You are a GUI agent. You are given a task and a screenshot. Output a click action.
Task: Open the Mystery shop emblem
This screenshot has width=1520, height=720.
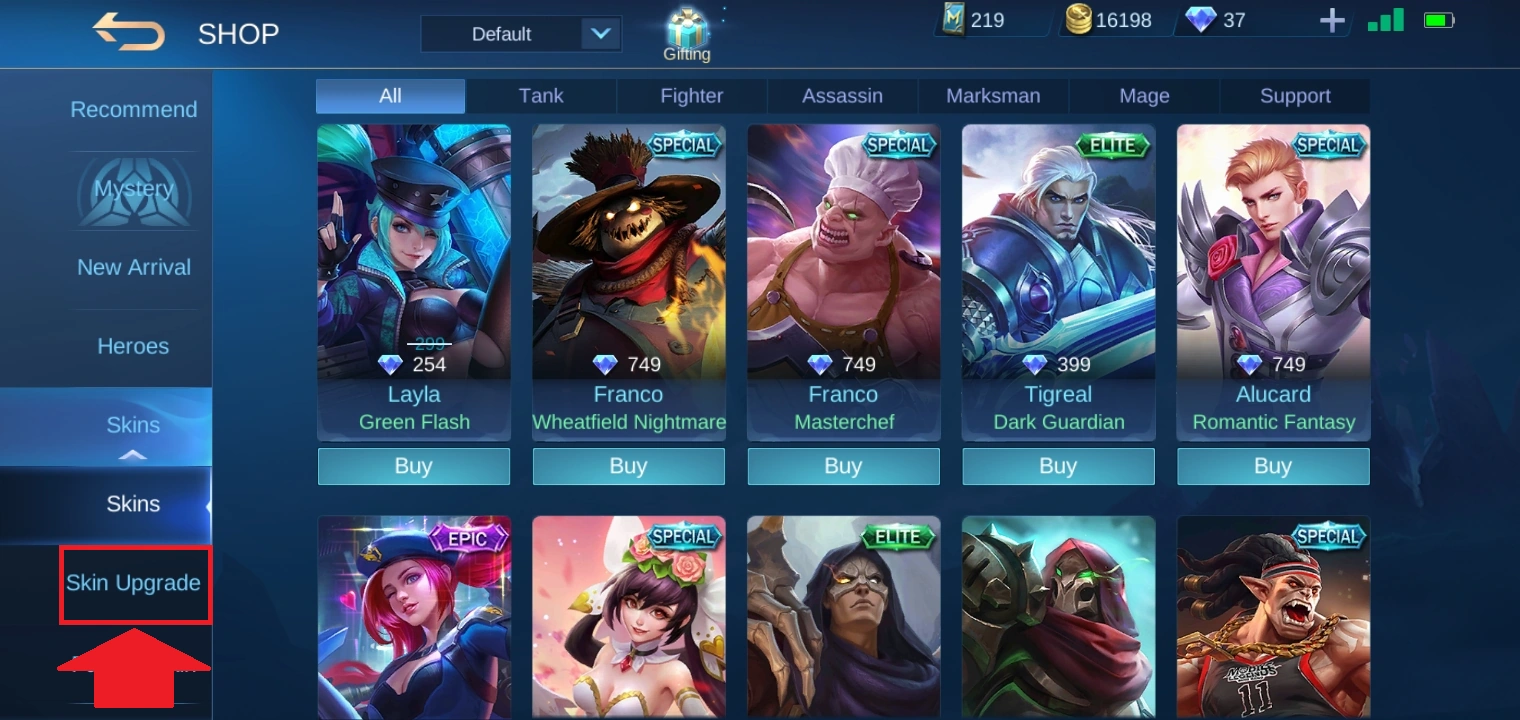(134, 189)
